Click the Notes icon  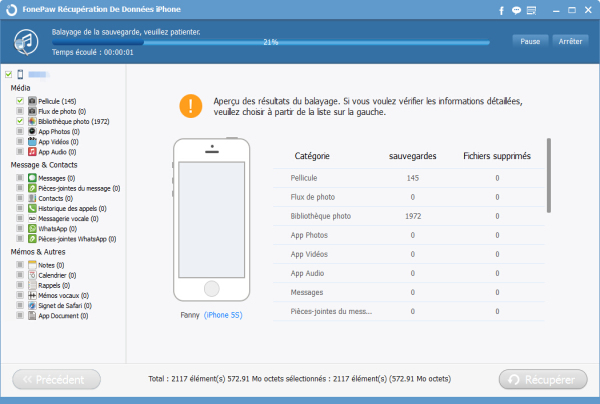32,265
